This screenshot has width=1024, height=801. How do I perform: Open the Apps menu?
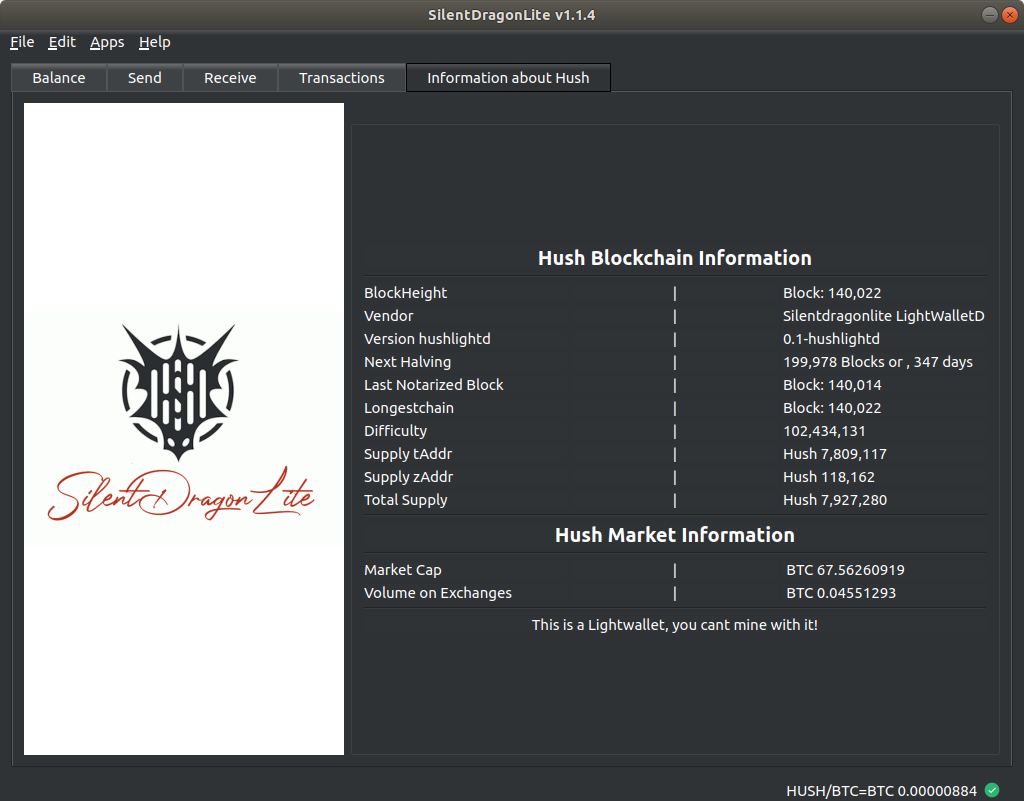[x=107, y=42]
